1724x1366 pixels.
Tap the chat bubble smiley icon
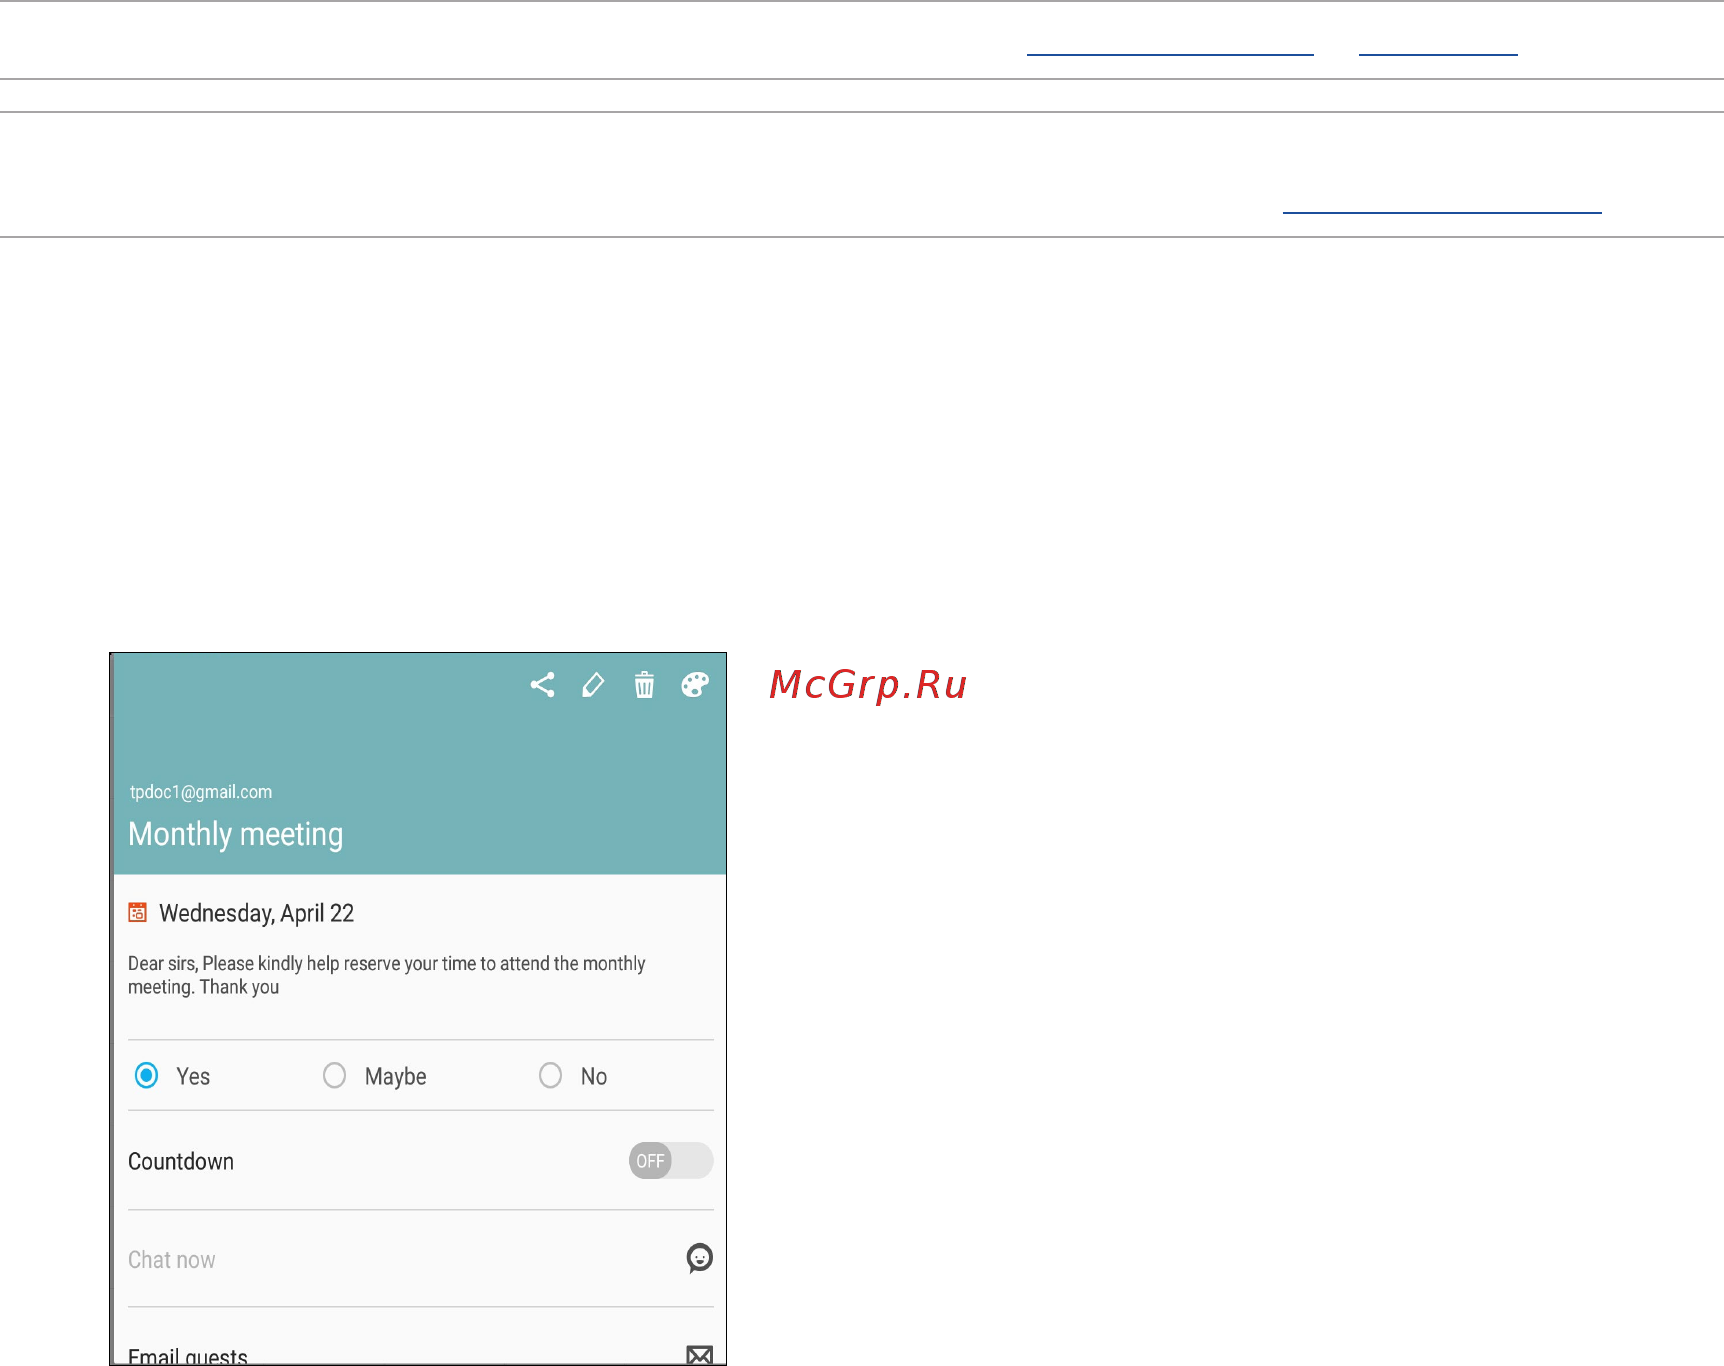coord(700,1258)
